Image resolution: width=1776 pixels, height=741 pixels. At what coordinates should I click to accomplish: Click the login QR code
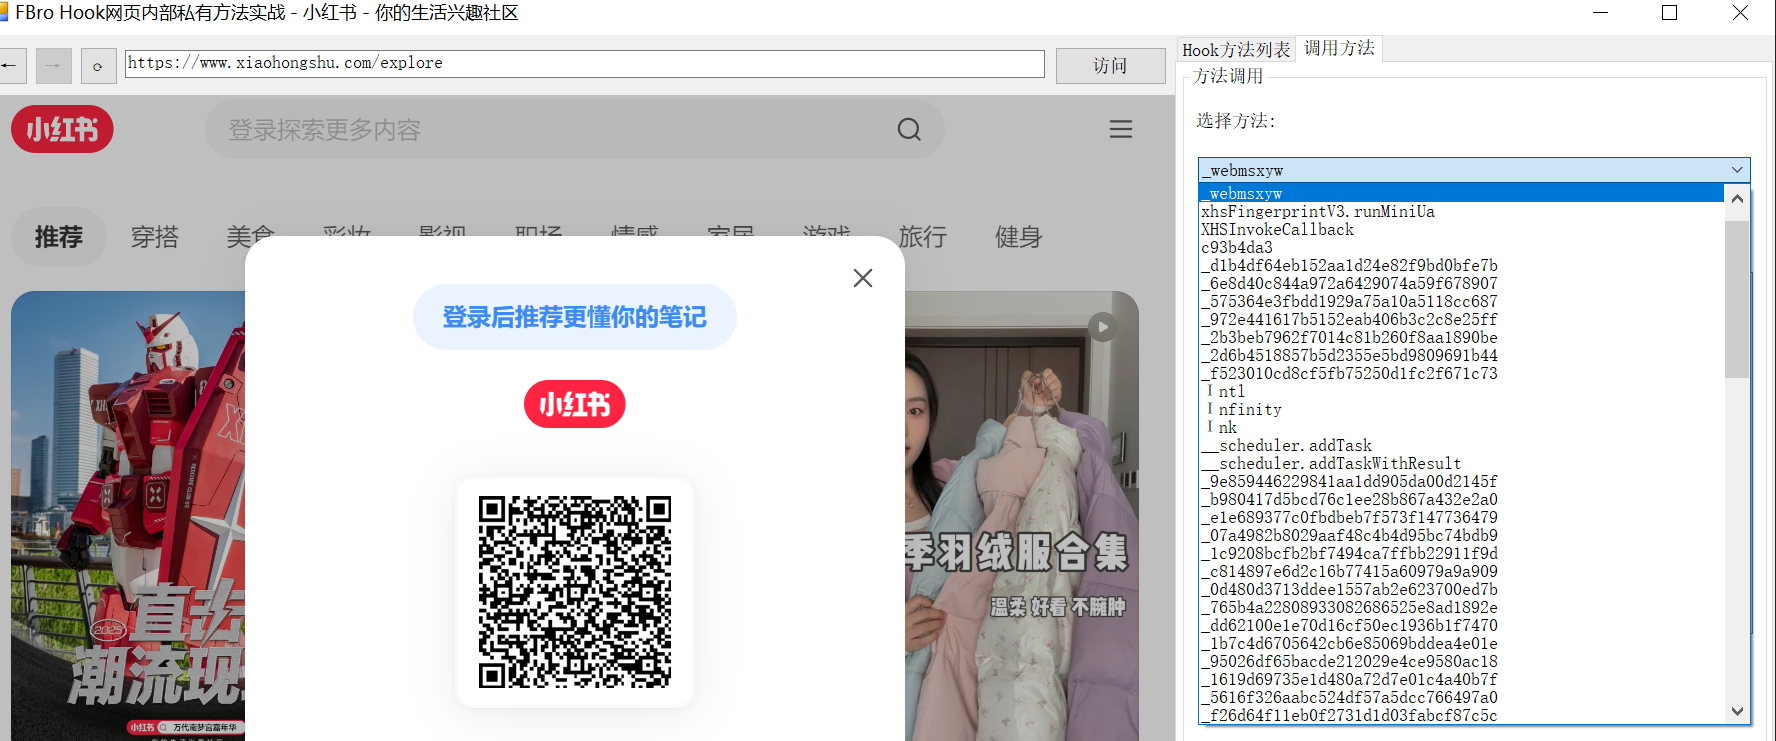575,592
